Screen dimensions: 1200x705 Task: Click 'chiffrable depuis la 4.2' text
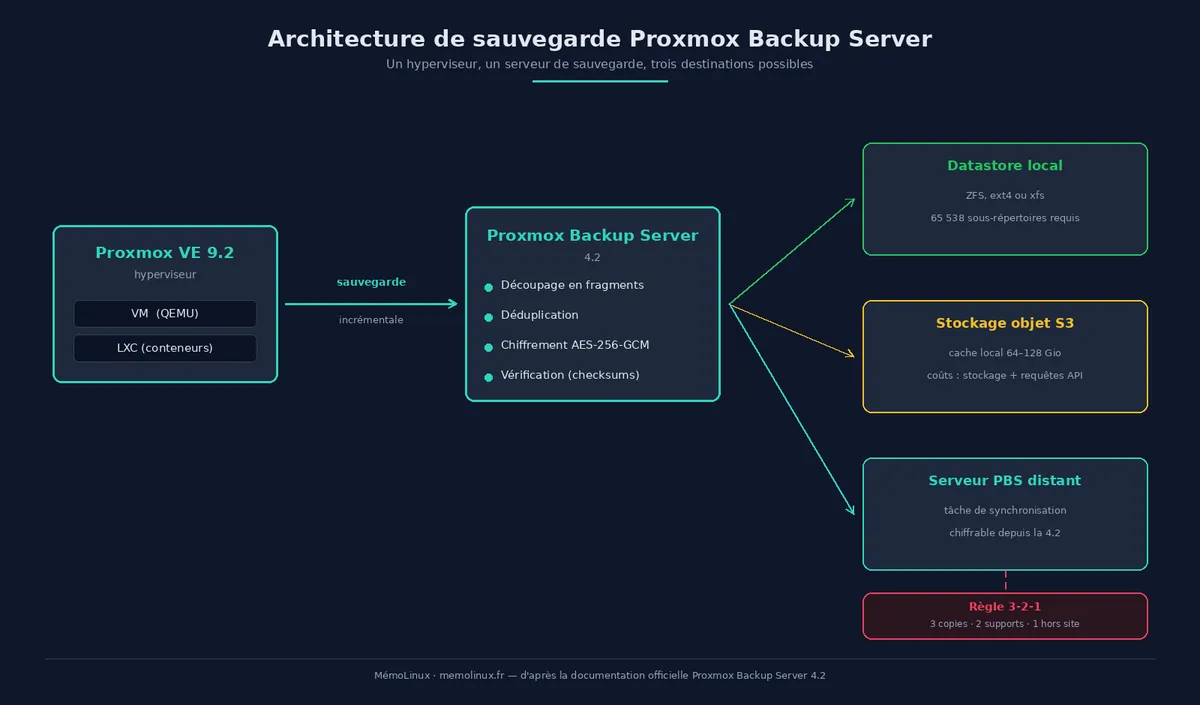[x=1005, y=533]
